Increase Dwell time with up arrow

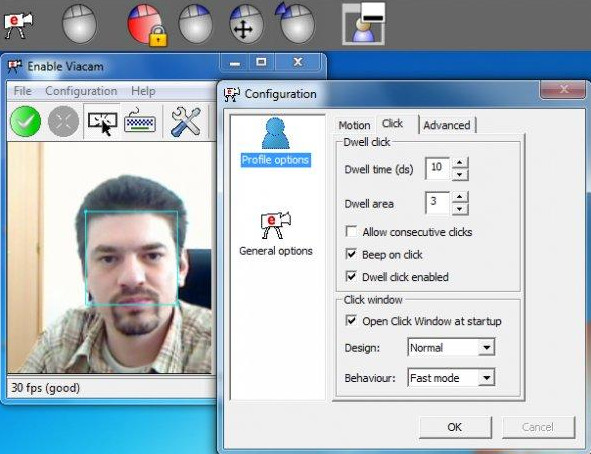pyautogui.click(x=460, y=162)
